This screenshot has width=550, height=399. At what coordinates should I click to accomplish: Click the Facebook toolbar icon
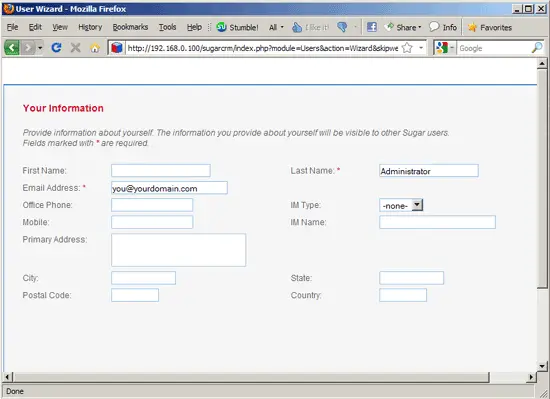coord(372,27)
